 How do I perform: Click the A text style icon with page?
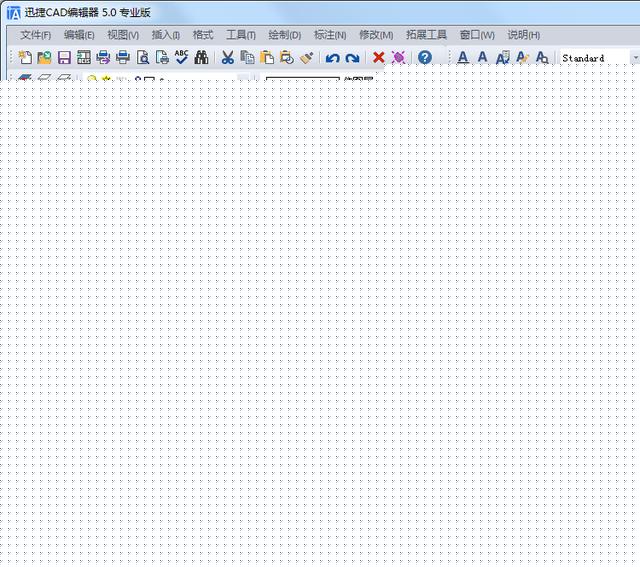pyautogui.click(x=502, y=57)
